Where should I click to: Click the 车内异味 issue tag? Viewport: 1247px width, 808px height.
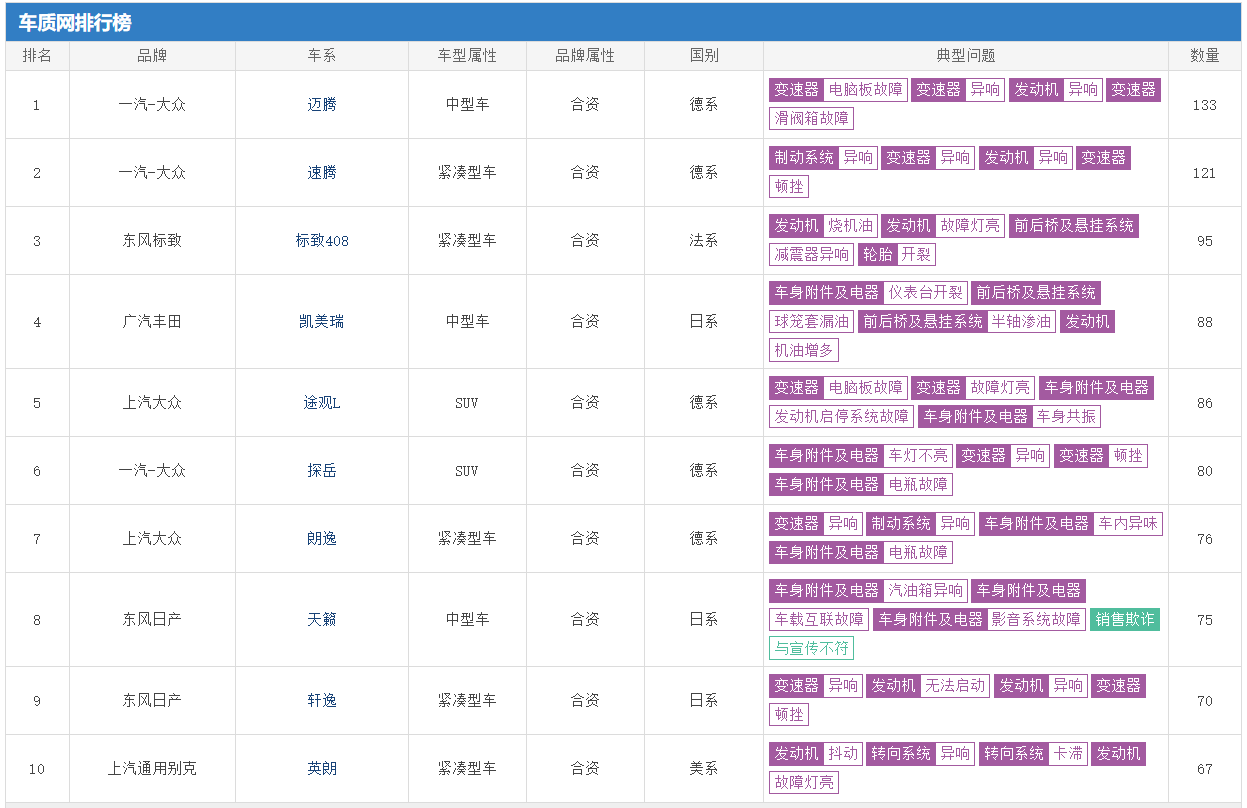tap(1127, 524)
